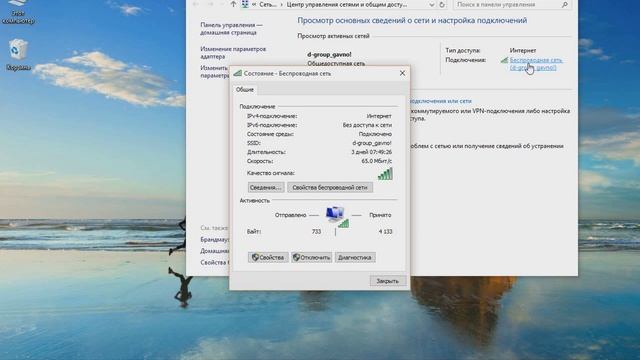This screenshot has height=360, width=640.
Task: Open Изменение параметров адаптера link
Action: pyautogui.click(x=233, y=53)
